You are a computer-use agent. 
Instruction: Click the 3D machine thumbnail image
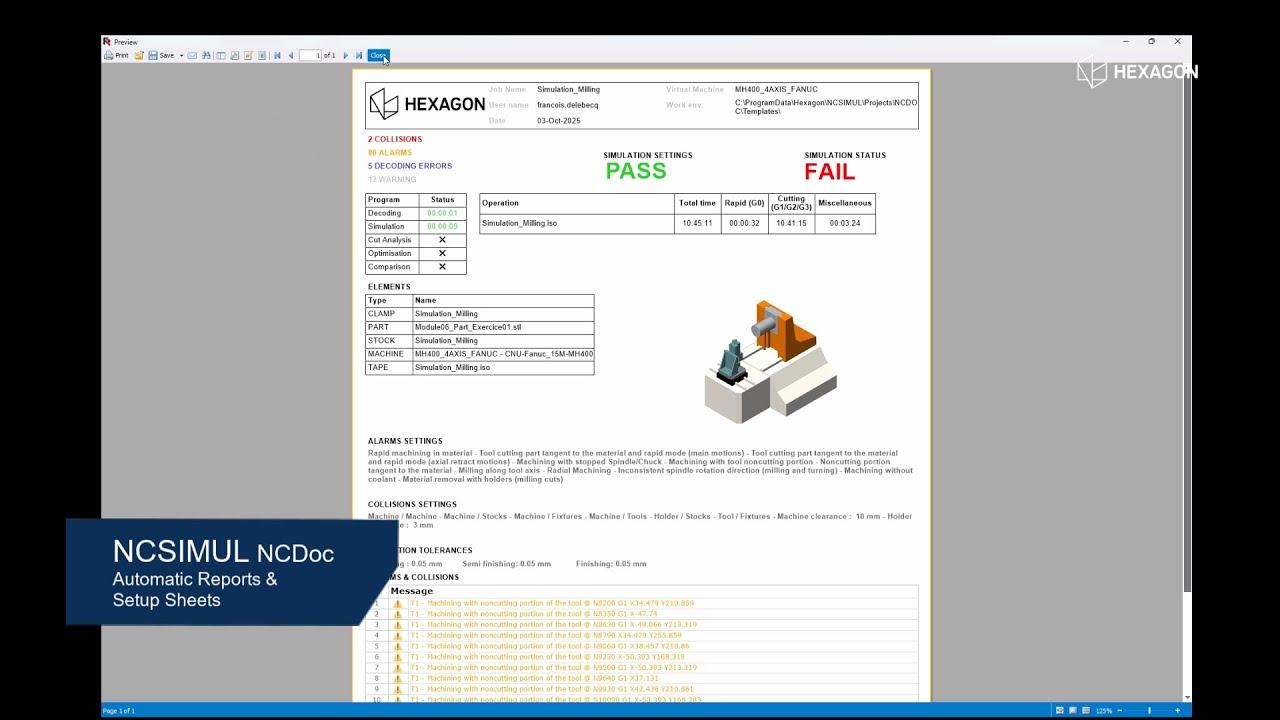click(x=770, y=361)
